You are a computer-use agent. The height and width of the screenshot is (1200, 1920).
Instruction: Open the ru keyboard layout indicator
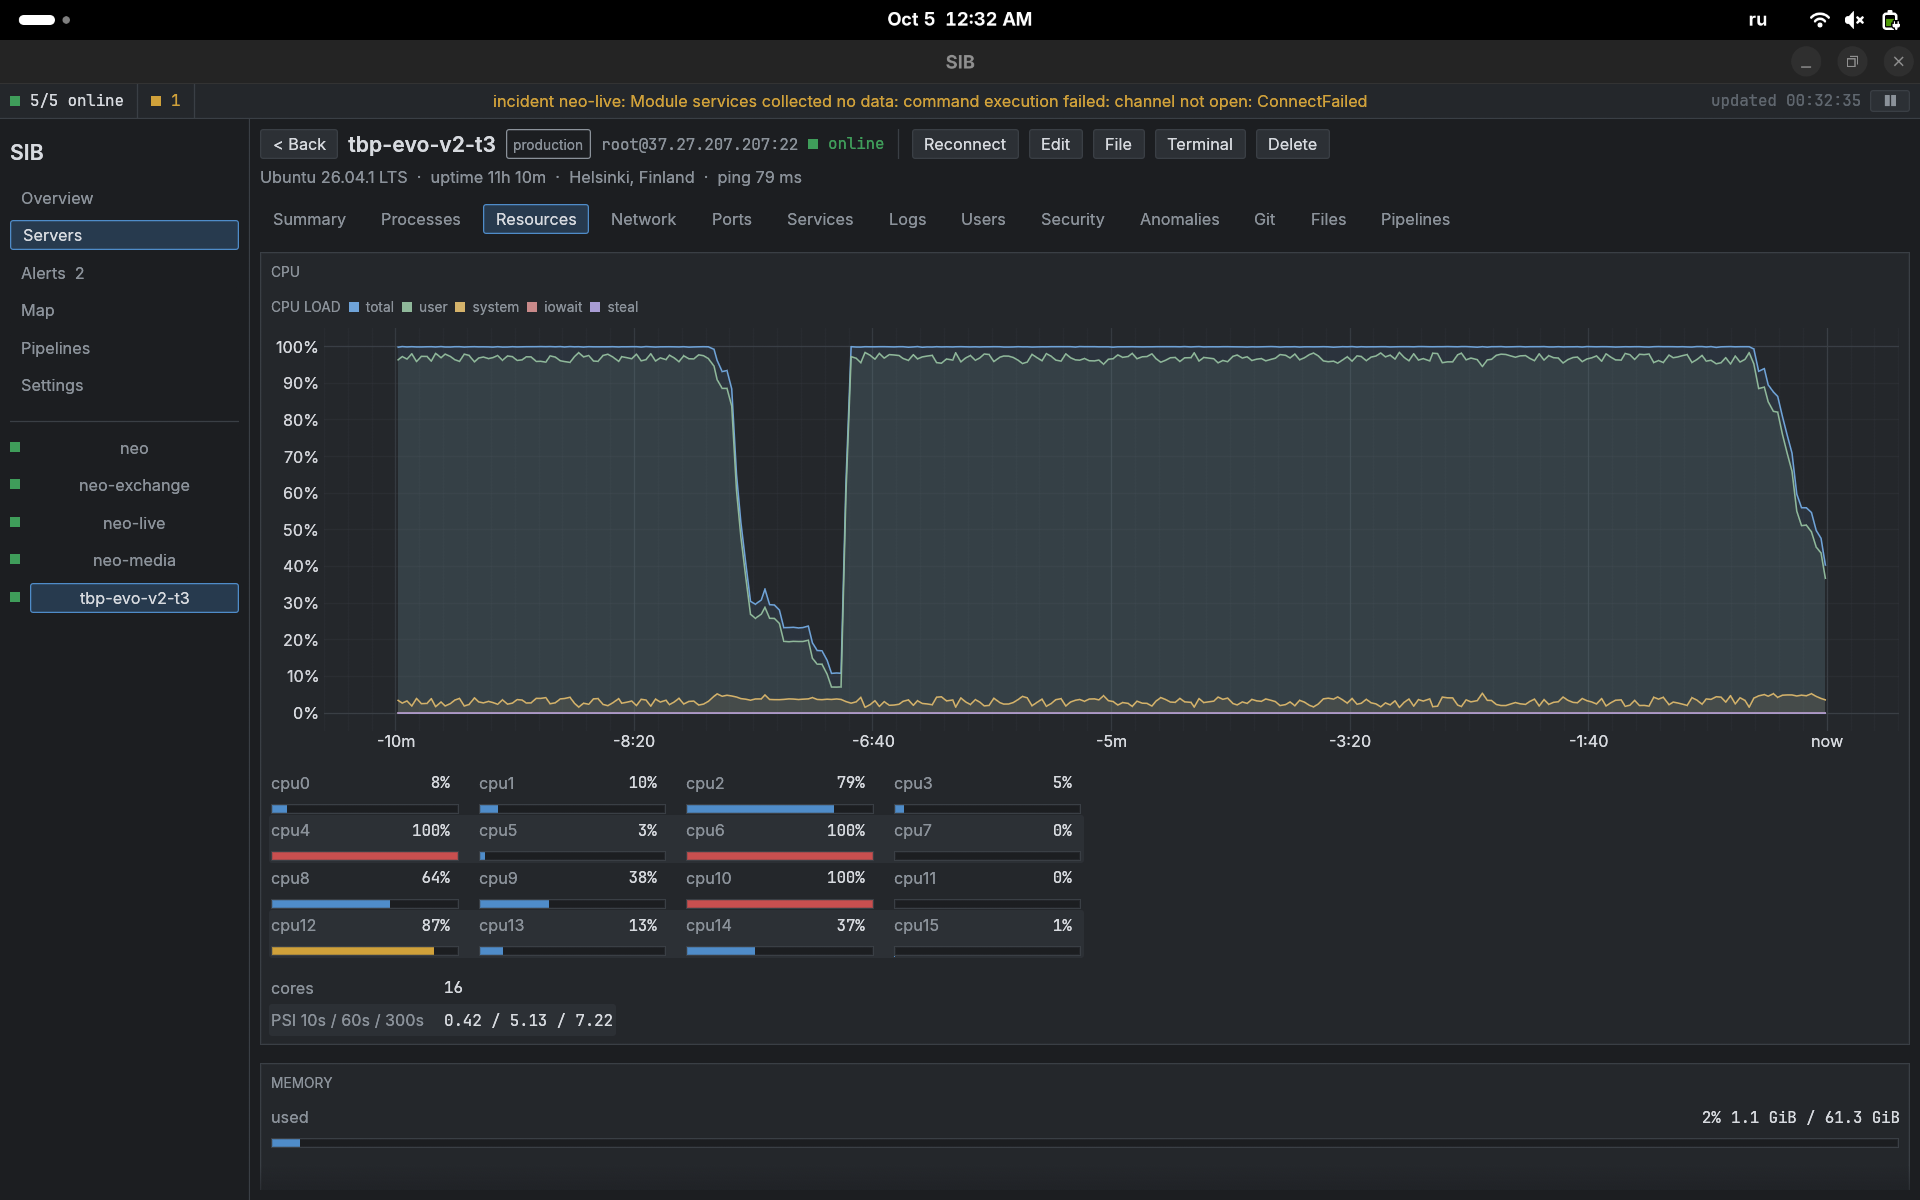click(1758, 20)
